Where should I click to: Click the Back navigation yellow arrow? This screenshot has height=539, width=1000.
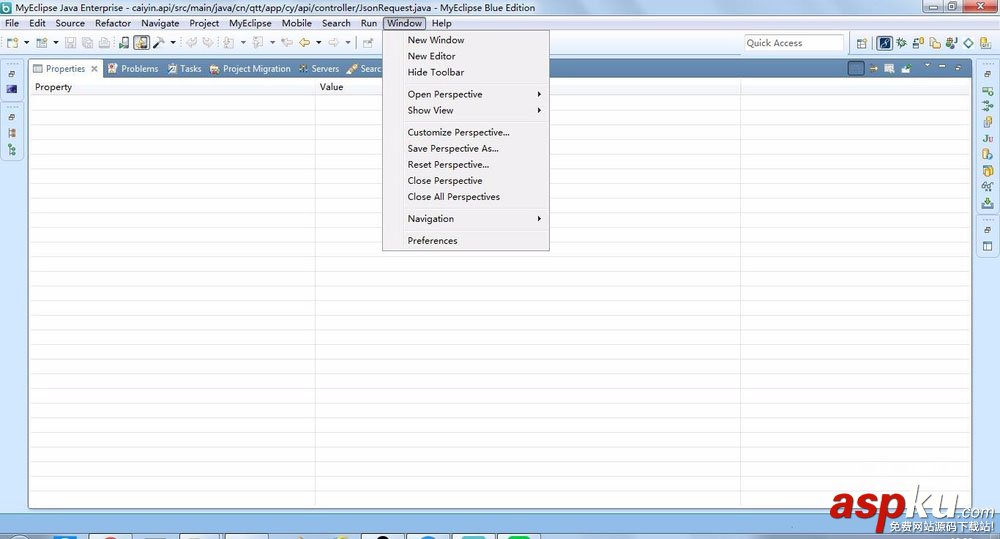coord(304,43)
